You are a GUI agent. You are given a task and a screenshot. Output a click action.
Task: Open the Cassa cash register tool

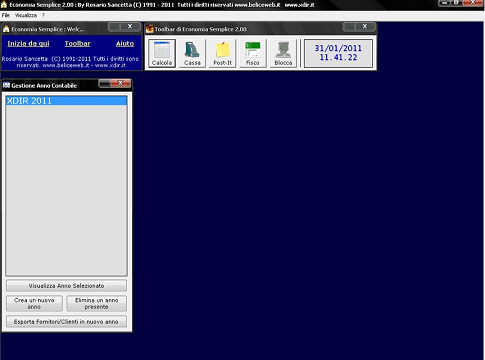(x=192, y=53)
